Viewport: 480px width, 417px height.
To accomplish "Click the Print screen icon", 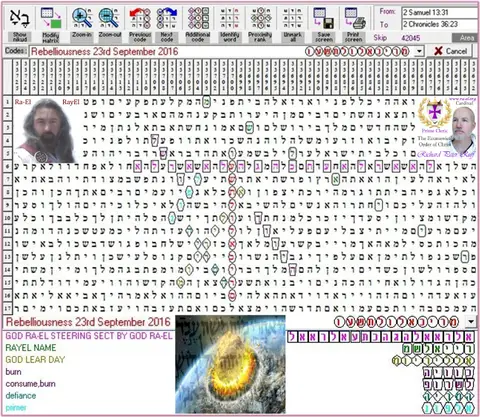I will [x=355, y=18].
